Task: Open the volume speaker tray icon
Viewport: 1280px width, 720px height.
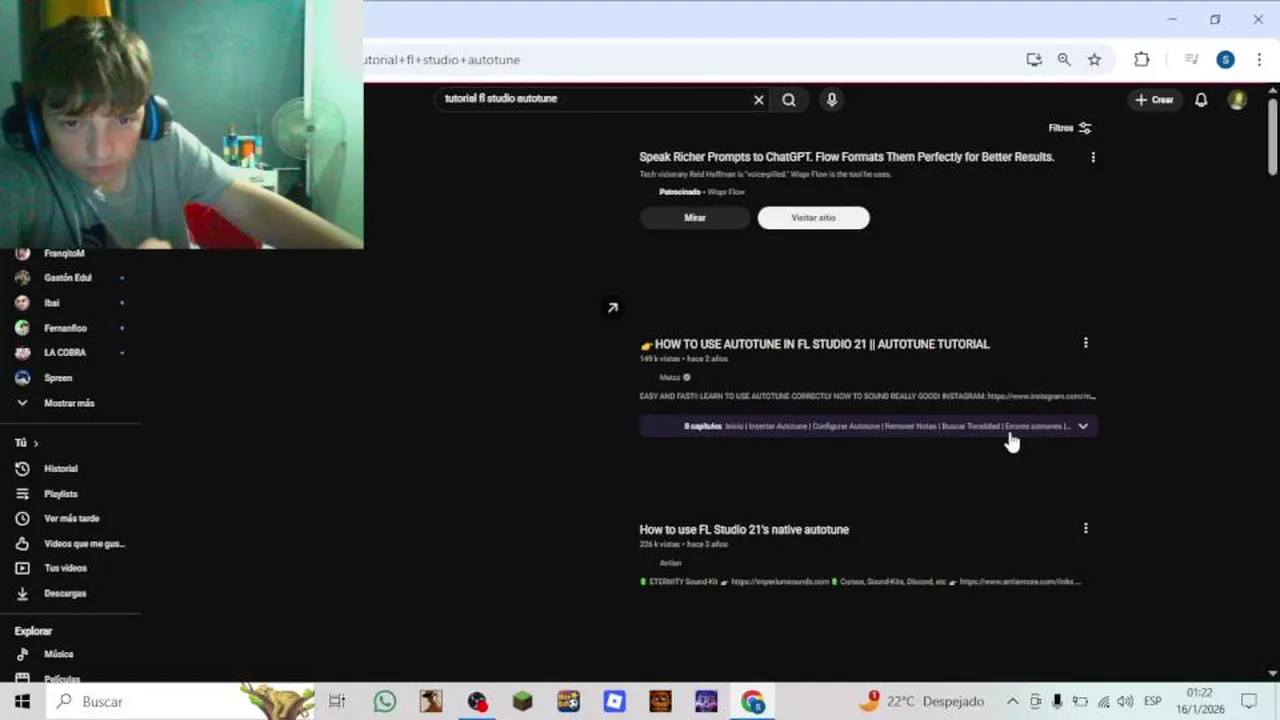Action: coord(1125,702)
